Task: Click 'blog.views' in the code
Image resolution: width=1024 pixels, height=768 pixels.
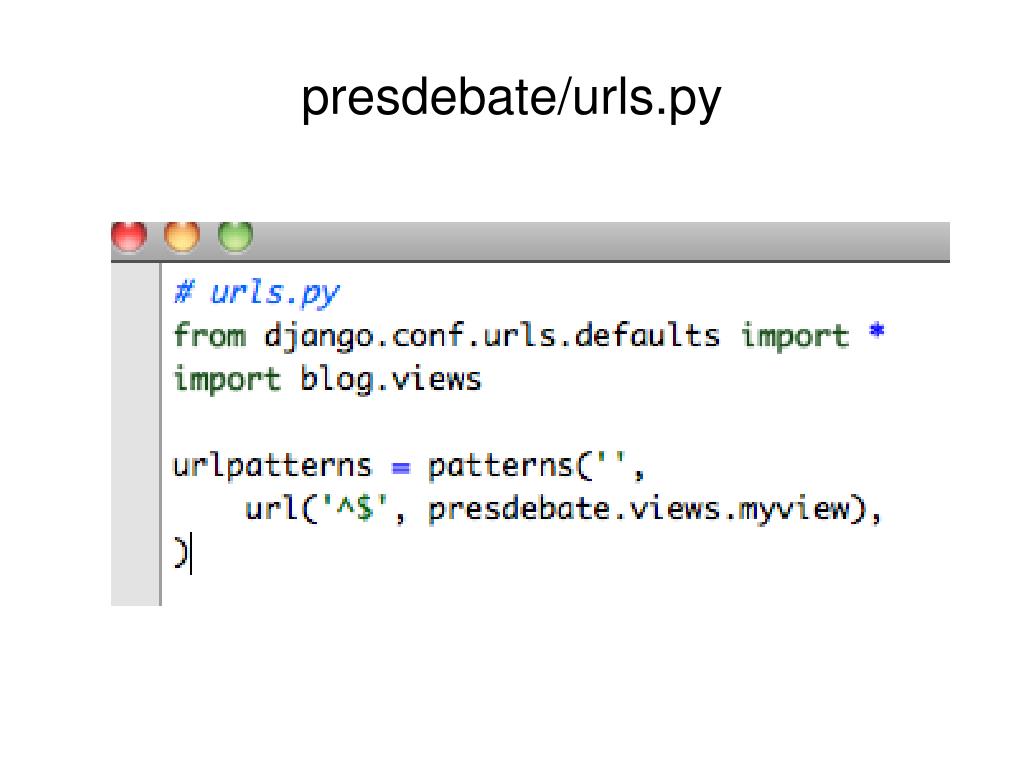Action: 391,380
